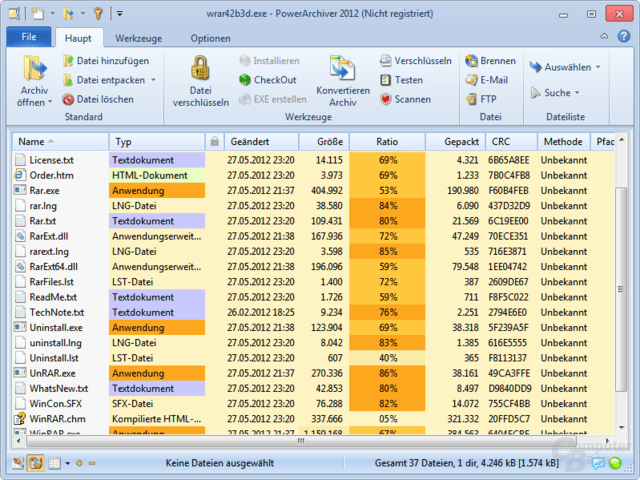Click the Installieren icon
Viewport: 640px width, 480px height.
[x=244, y=61]
